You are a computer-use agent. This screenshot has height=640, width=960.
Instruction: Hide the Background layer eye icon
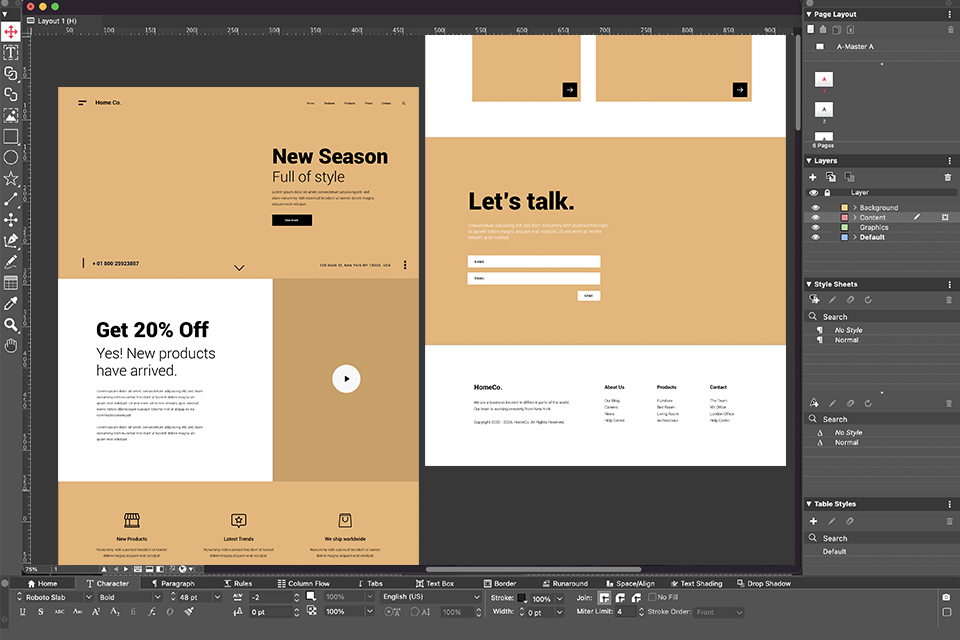[816, 208]
